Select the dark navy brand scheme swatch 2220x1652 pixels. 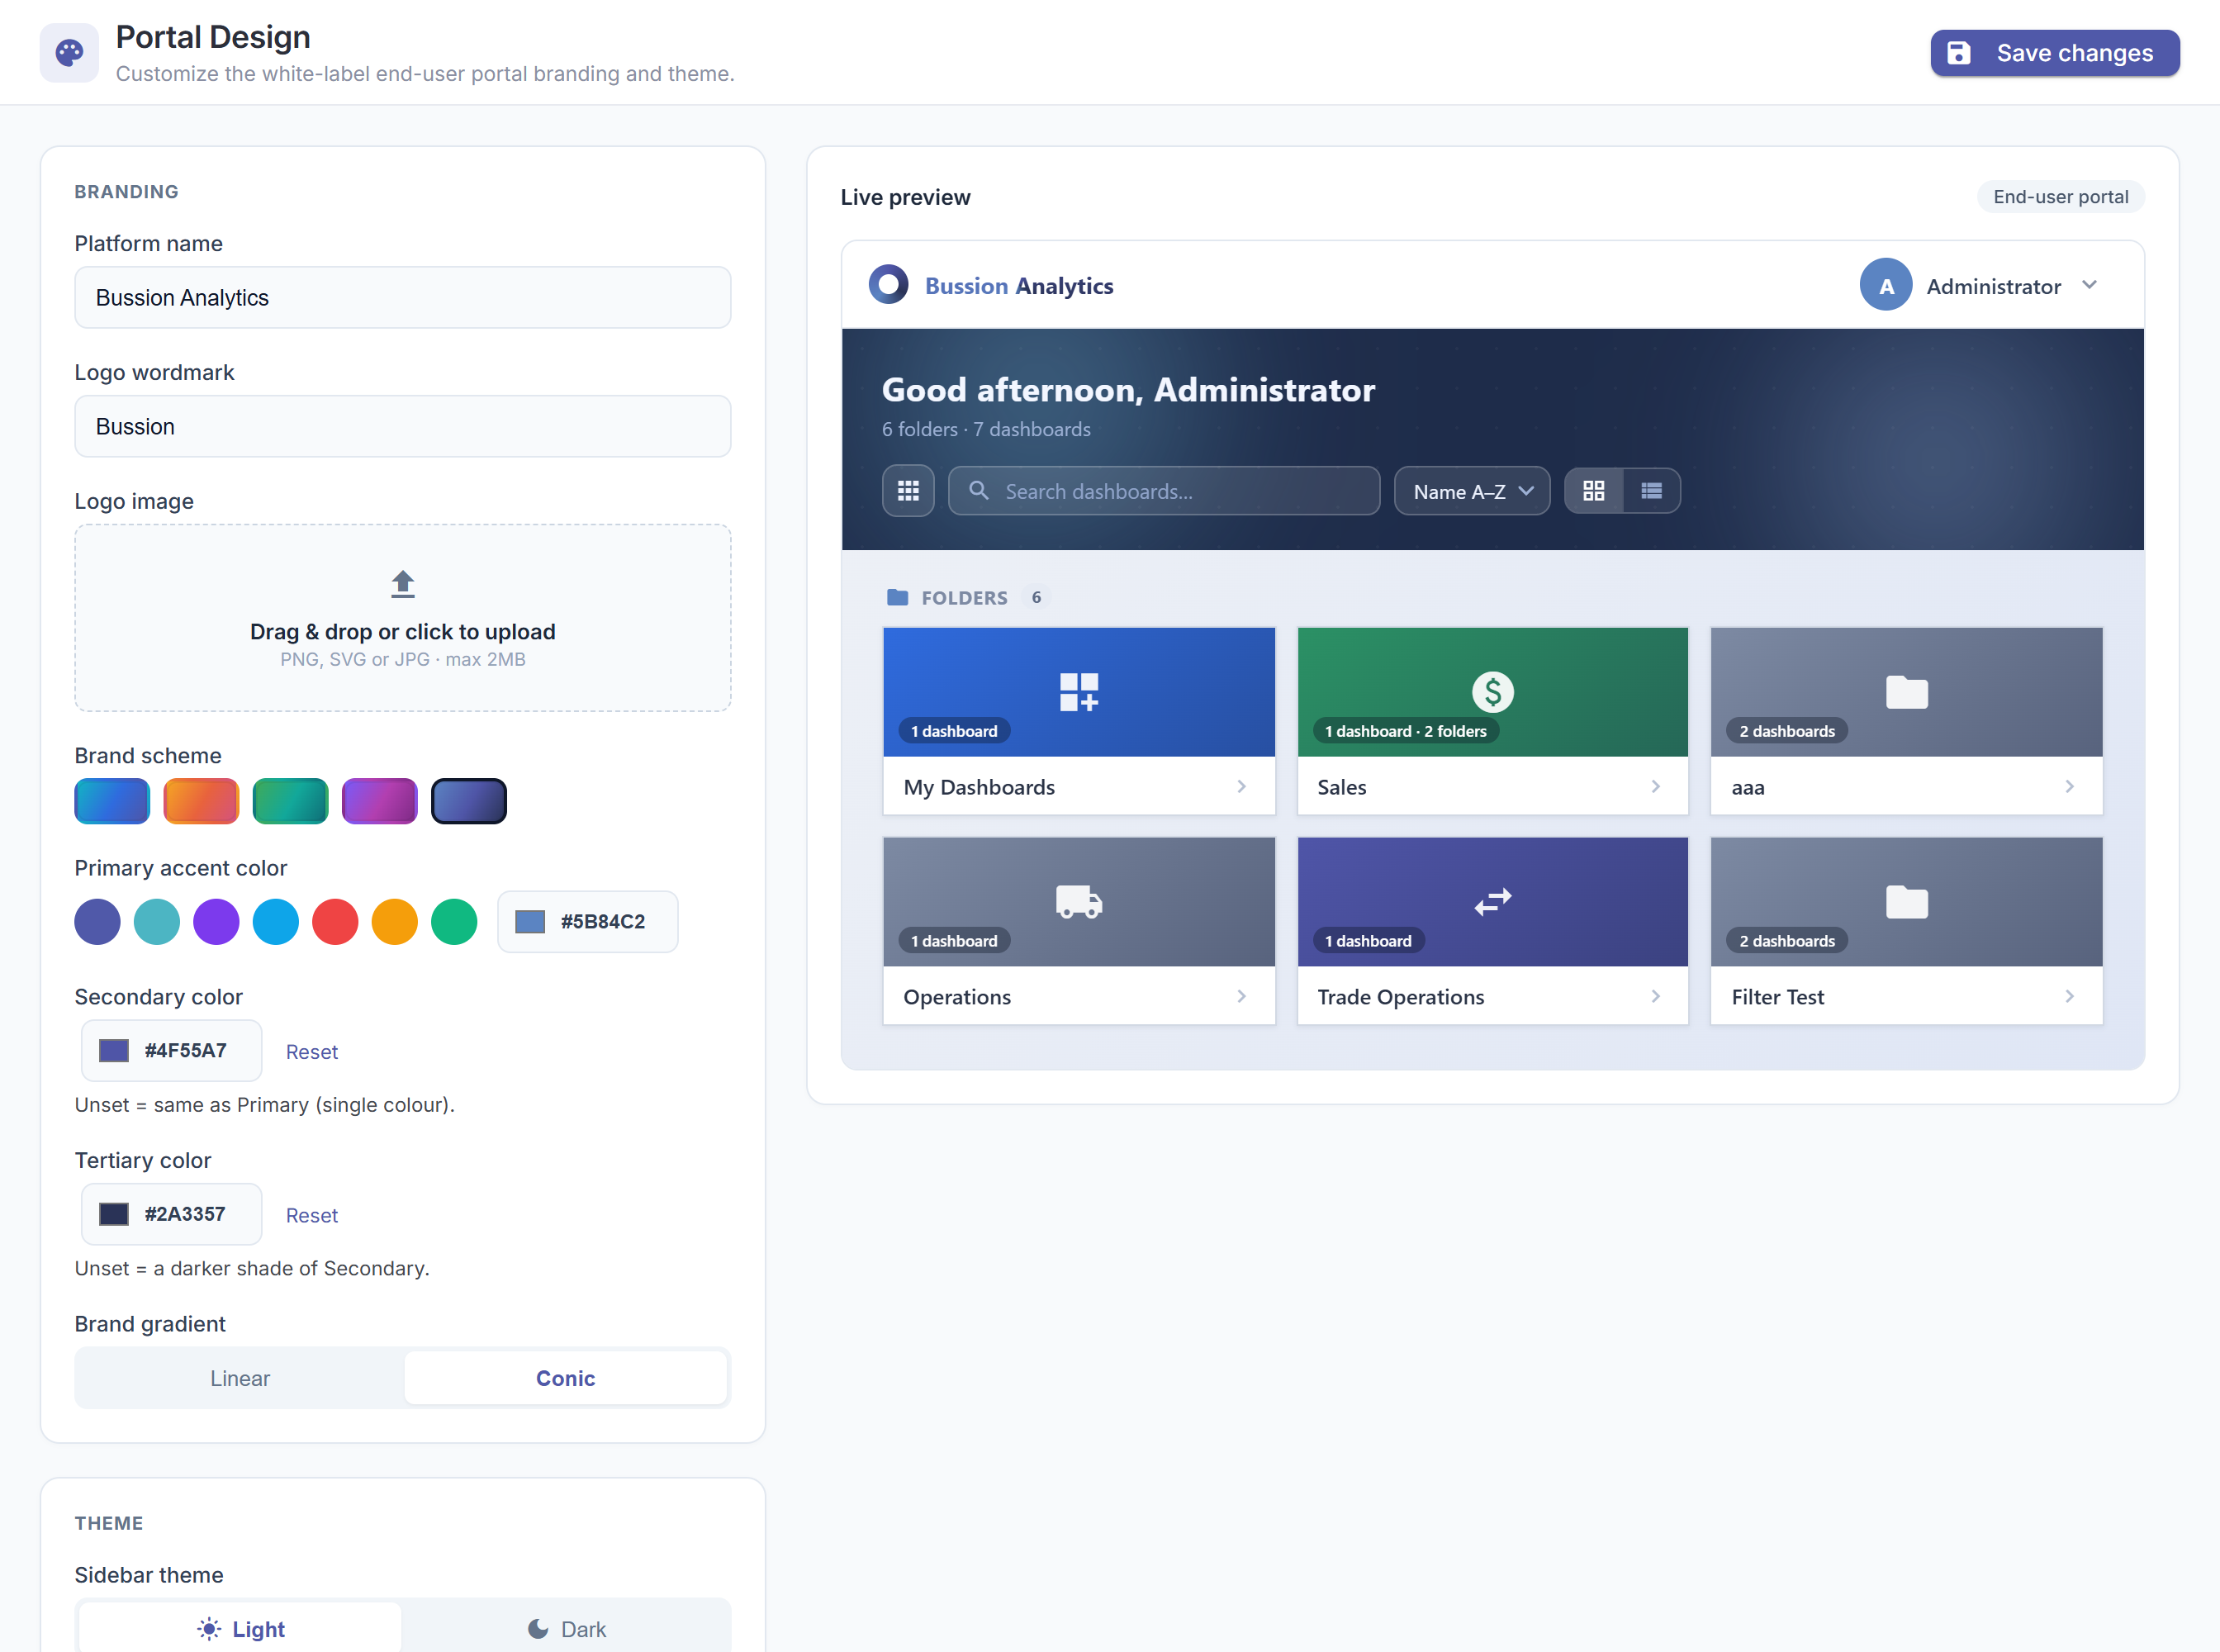[468, 801]
